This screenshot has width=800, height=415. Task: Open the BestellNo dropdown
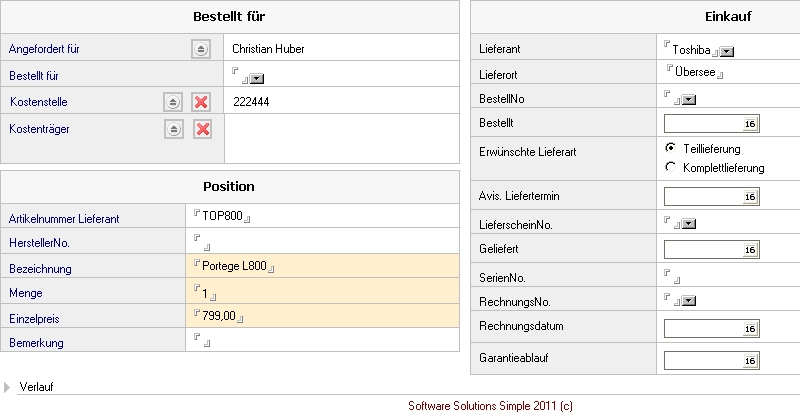pos(688,99)
